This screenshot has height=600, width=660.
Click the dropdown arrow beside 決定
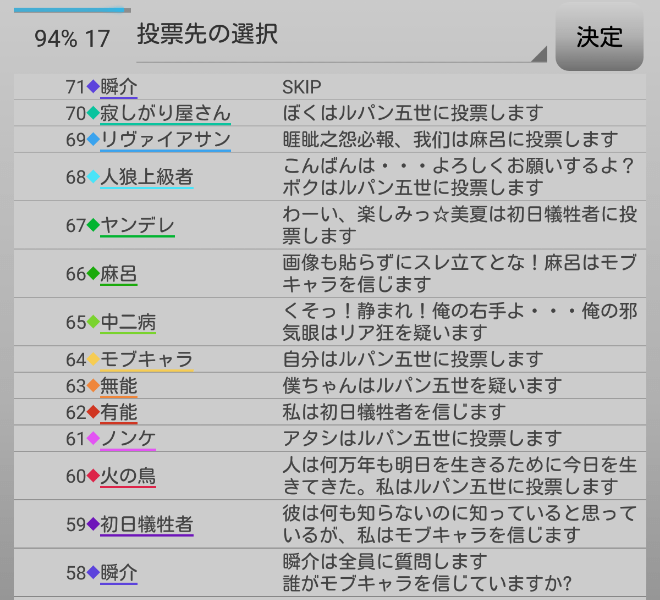540,54
